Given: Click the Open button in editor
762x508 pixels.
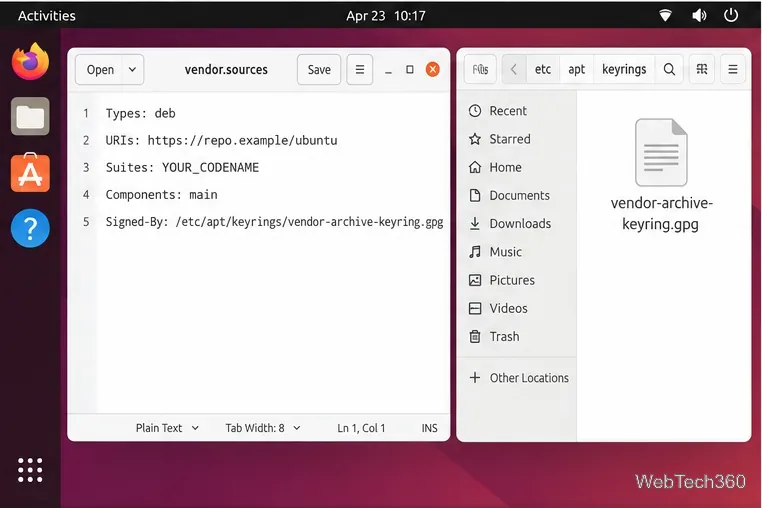Looking at the screenshot, I should 100,70.
